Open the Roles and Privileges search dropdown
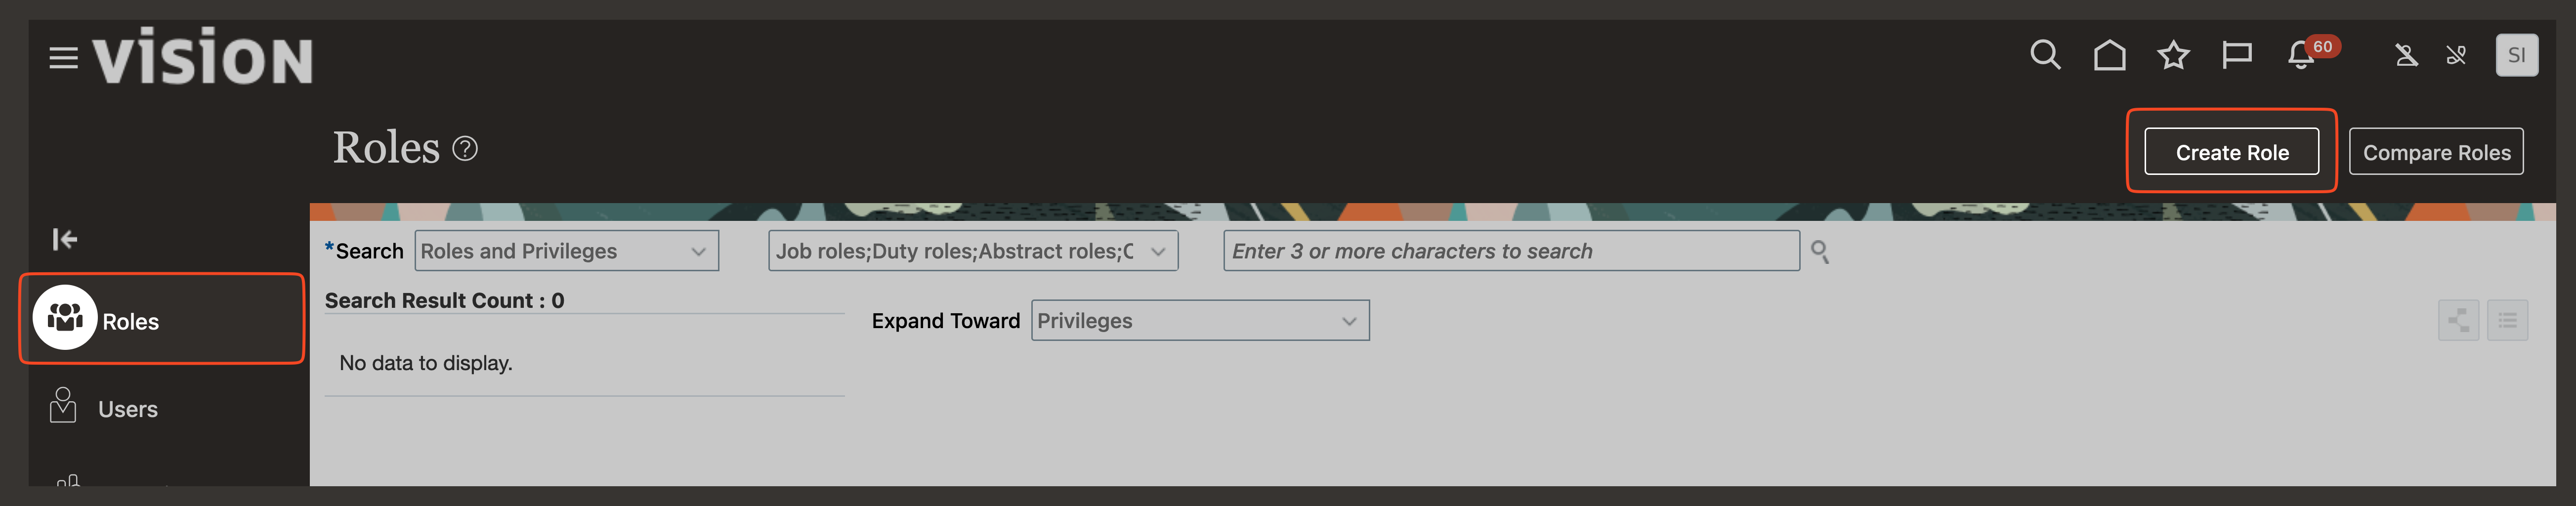 [x=566, y=251]
